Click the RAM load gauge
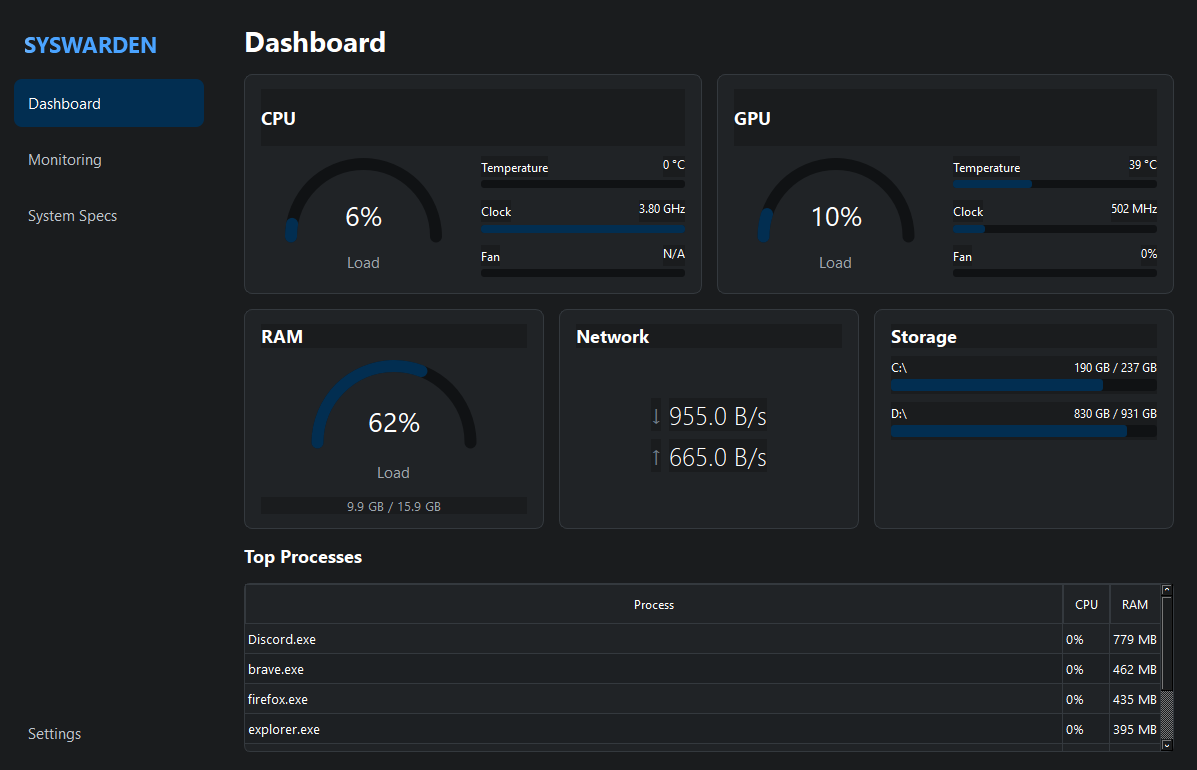Viewport: 1197px width, 770px height. 394,407
